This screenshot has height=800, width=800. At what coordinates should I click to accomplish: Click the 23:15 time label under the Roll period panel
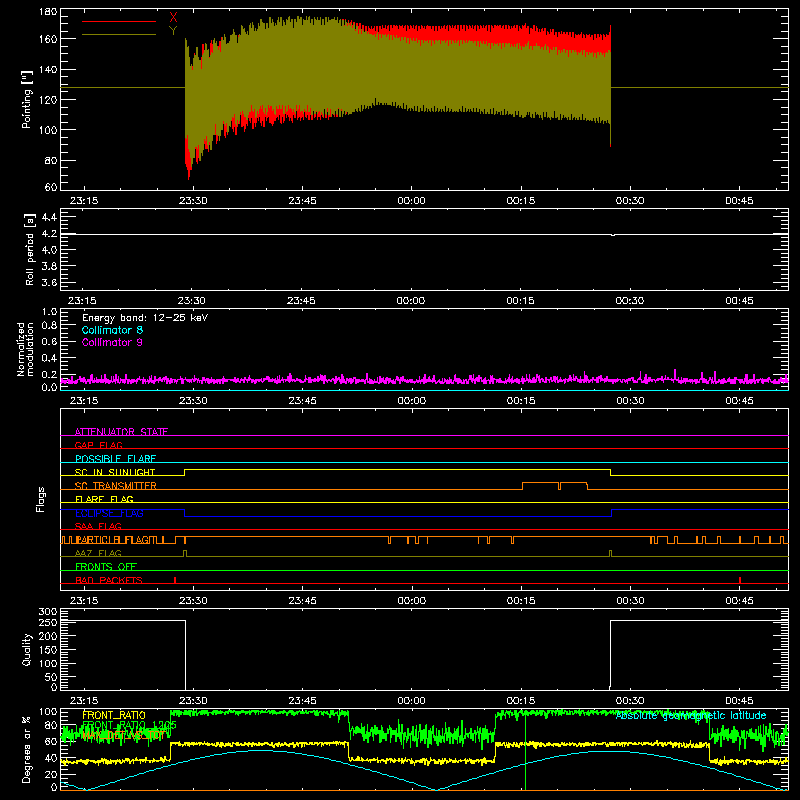tap(83, 301)
